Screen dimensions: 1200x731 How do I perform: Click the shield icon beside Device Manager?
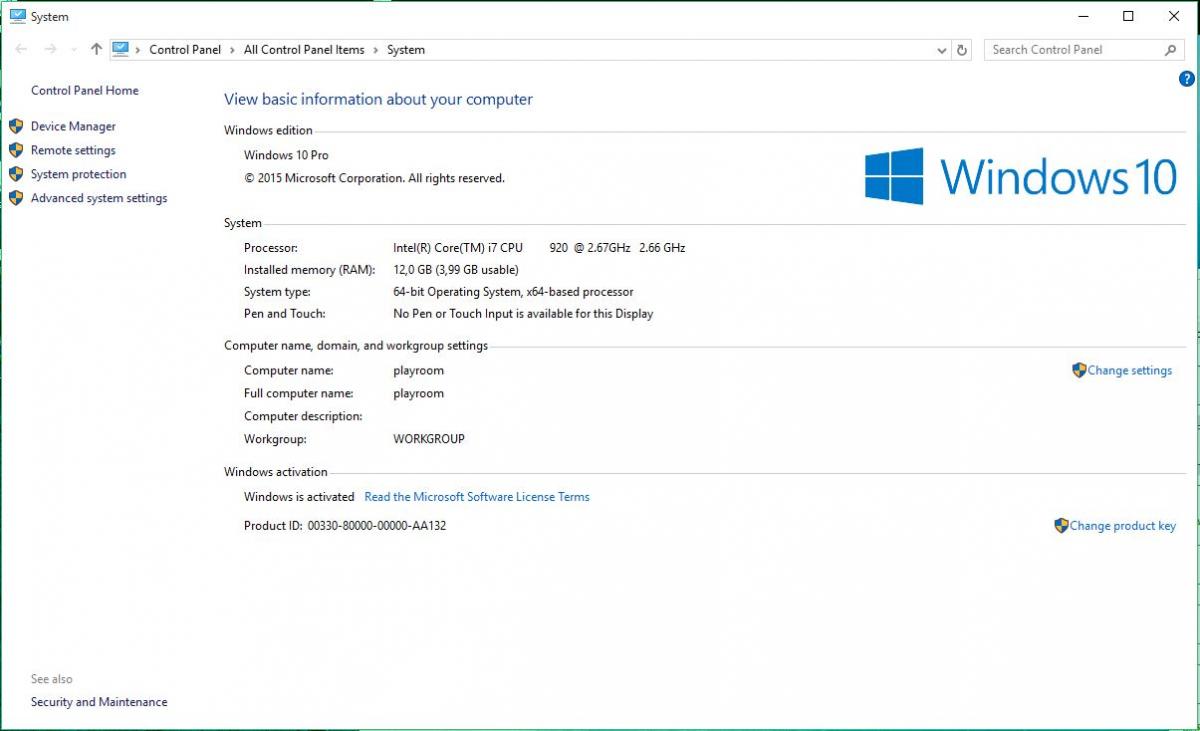click(15, 126)
